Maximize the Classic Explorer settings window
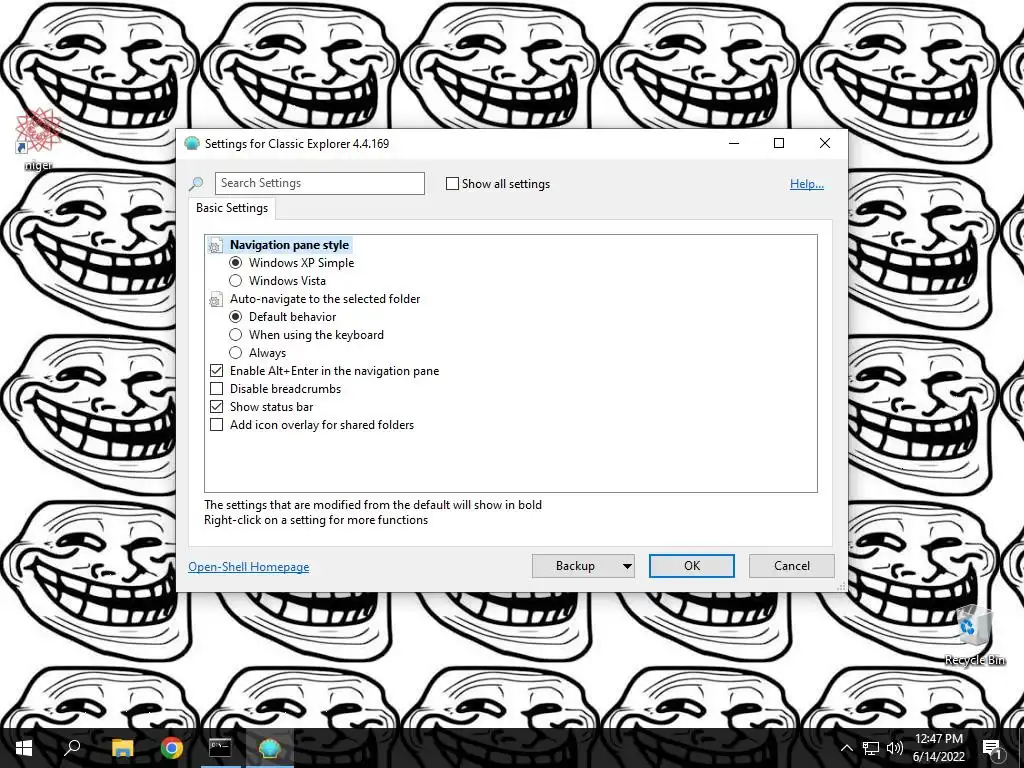The width and height of the screenshot is (1024, 768). (778, 143)
